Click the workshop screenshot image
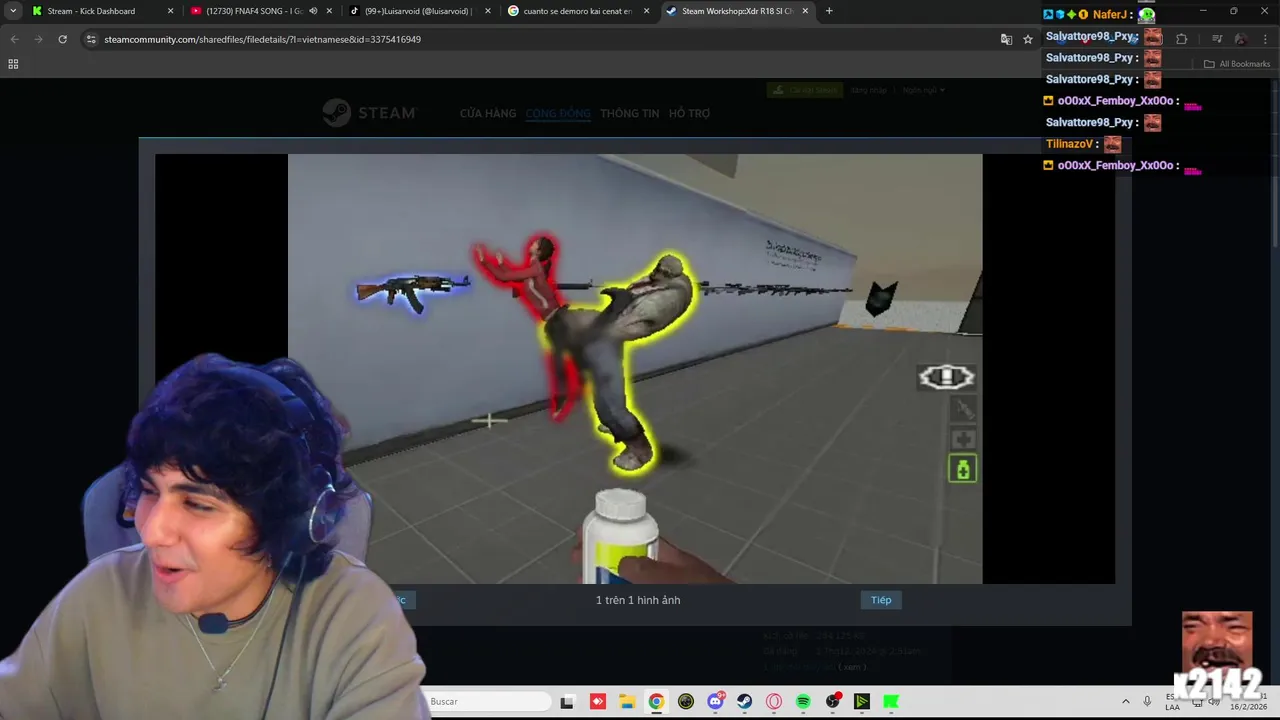1280x720 pixels. coord(635,368)
